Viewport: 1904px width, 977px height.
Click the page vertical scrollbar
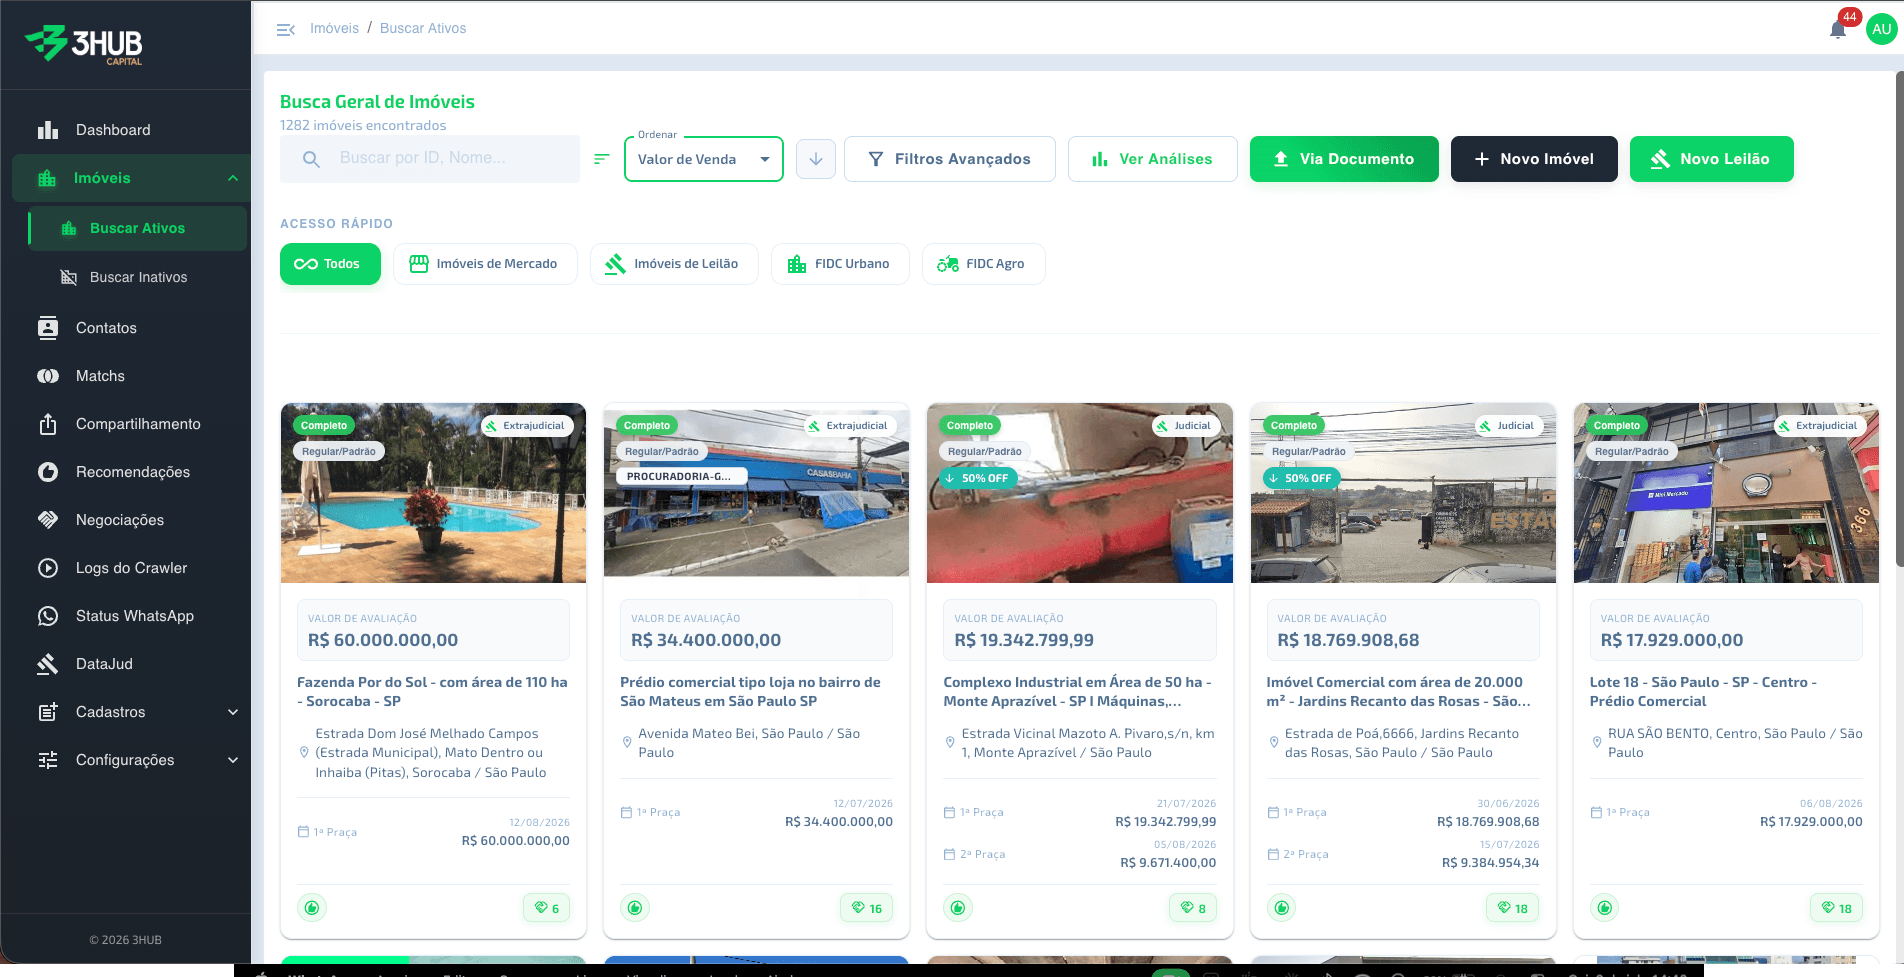click(1898, 318)
